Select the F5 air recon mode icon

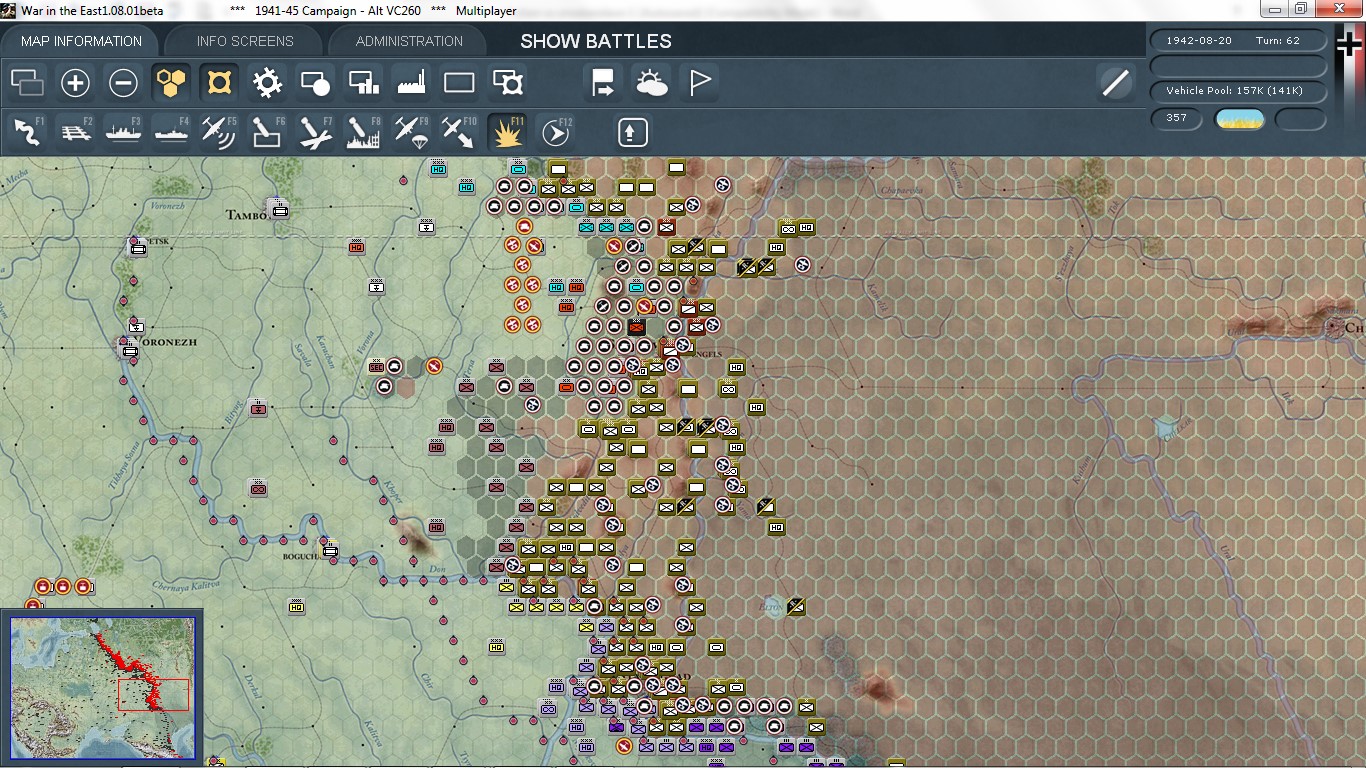[x=219, y=132]
